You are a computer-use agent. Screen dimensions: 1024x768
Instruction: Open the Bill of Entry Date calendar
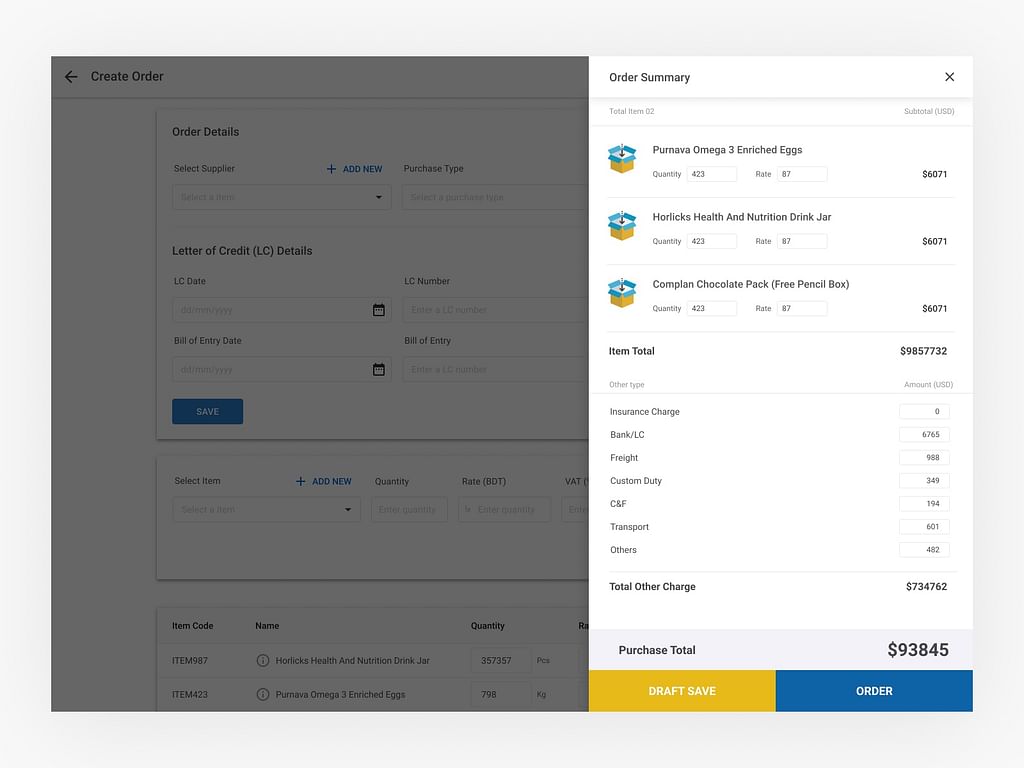[x=378, y=370]
